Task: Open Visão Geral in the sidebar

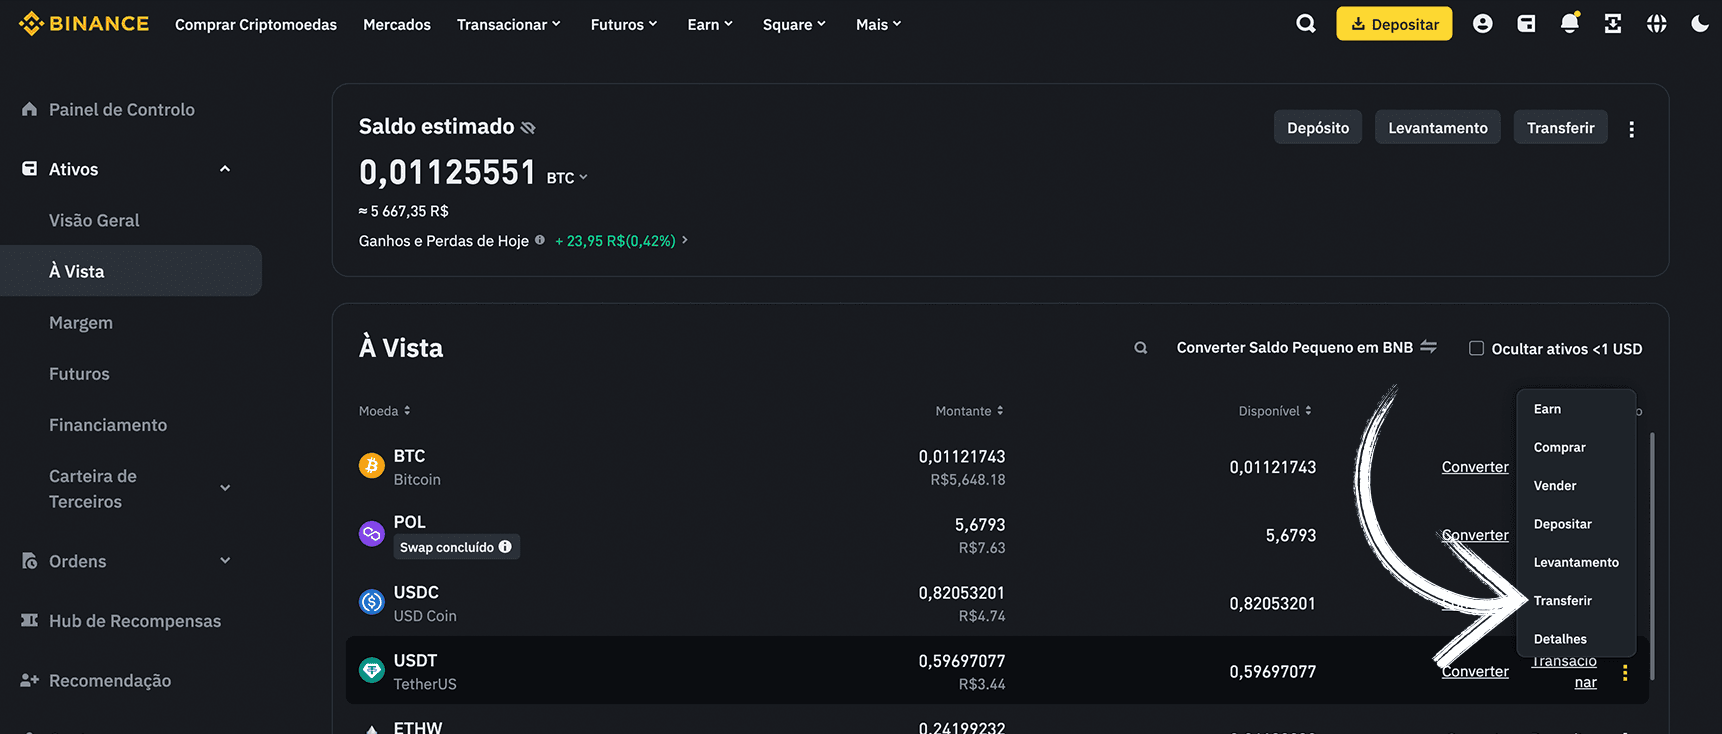Action: point(94,220)
